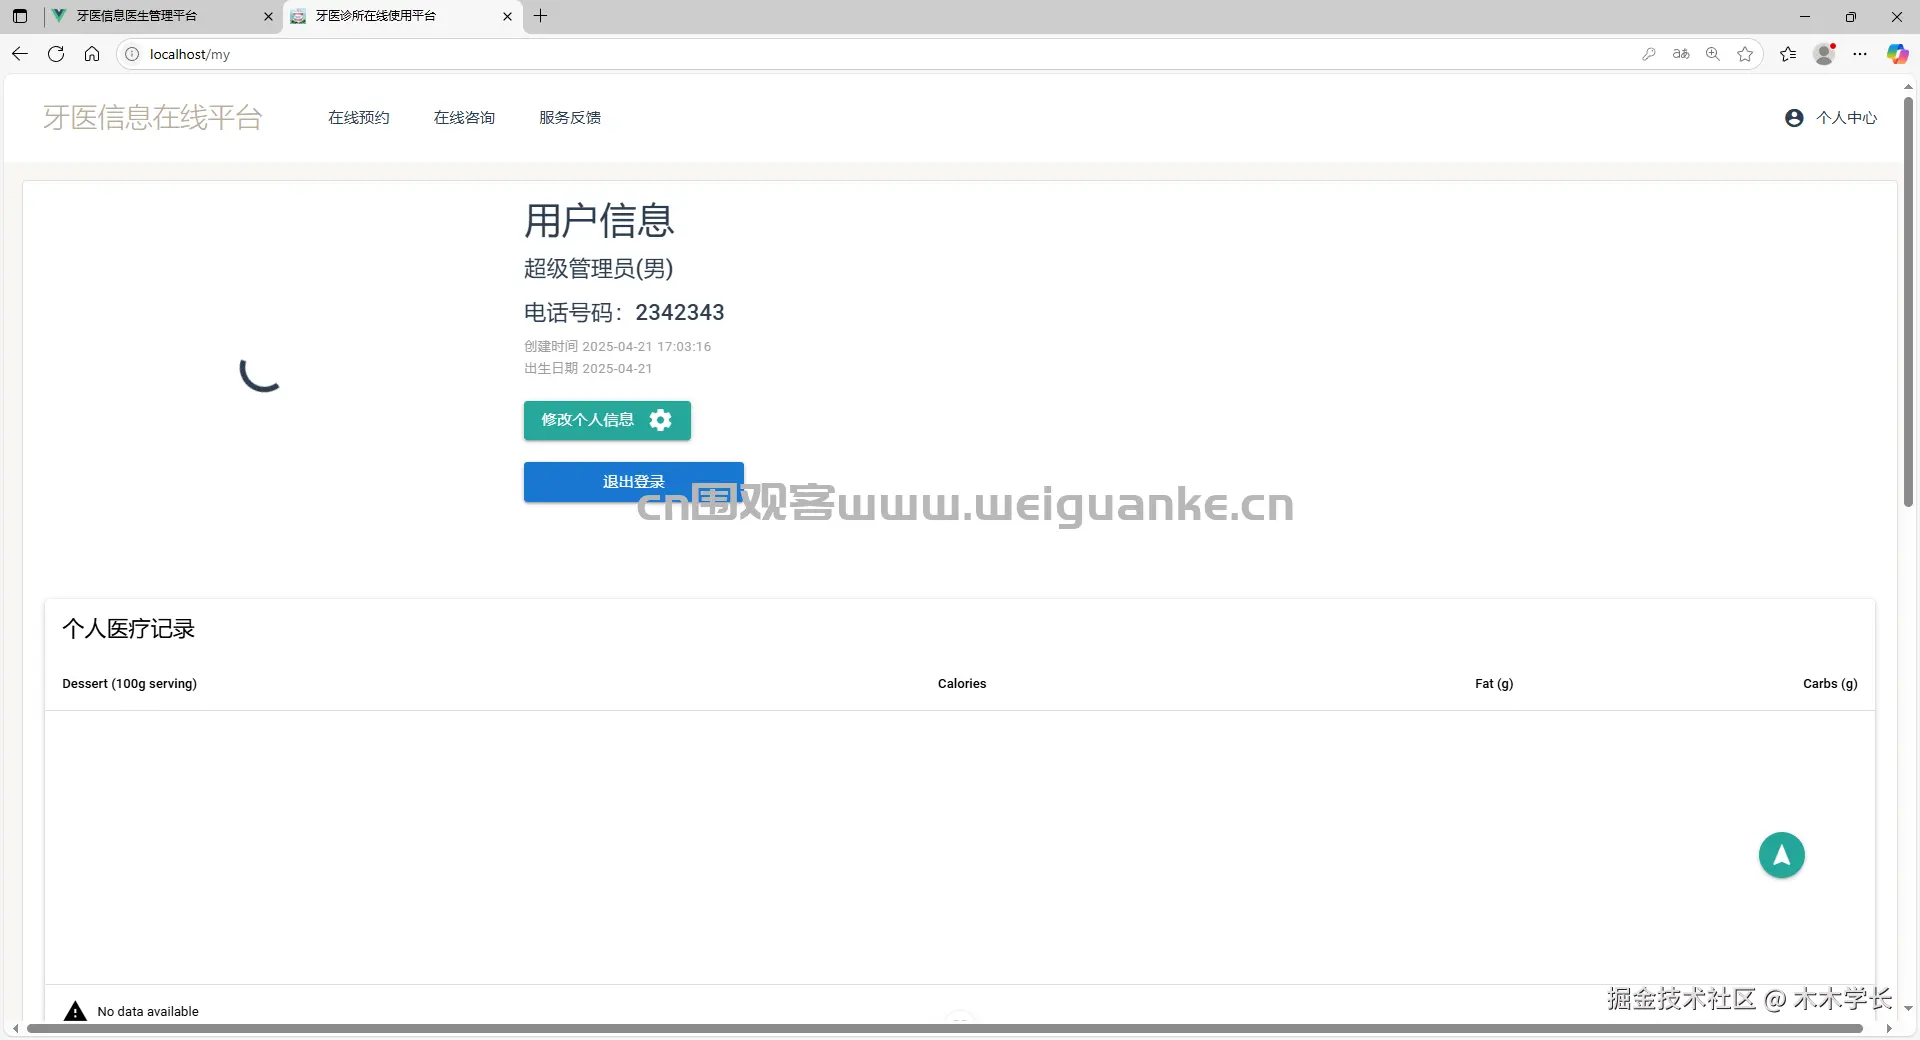Click the warning triangle beside No data available
Image resolution: width=1920 pixels, height=1040 pixels.
[x=75, y=1011]
